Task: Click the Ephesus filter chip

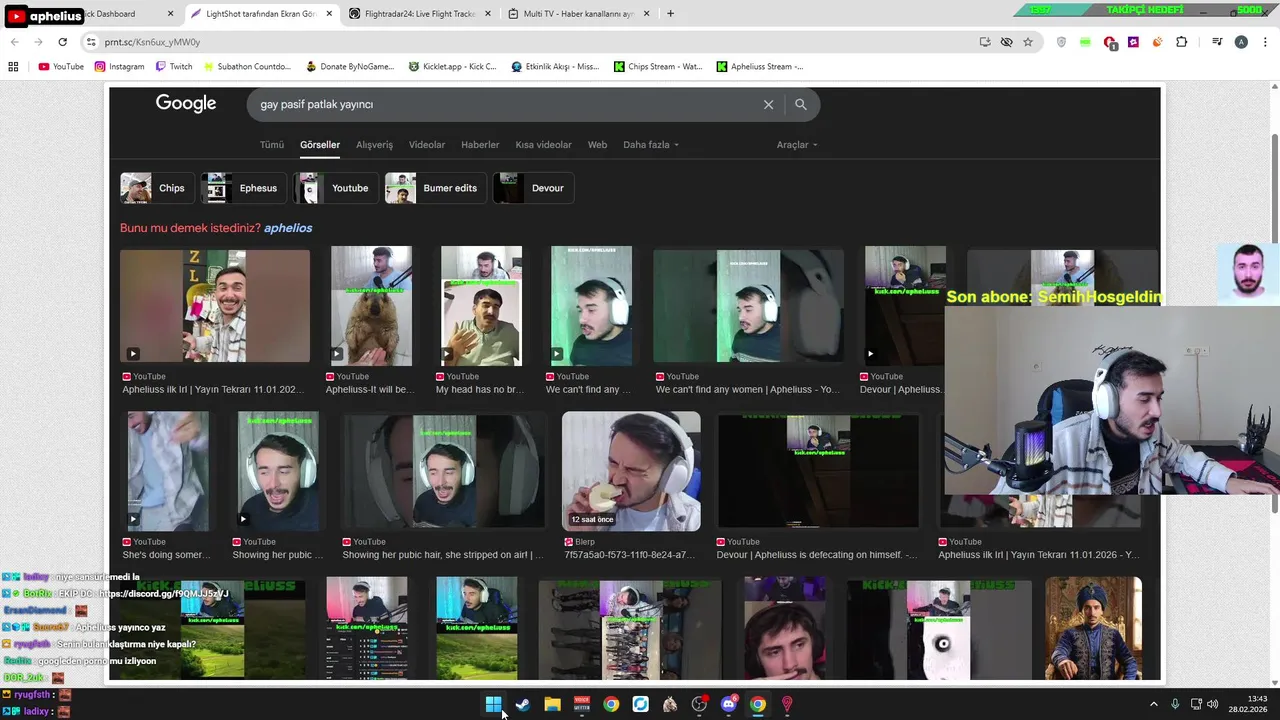Action: [x=243, y=188]
